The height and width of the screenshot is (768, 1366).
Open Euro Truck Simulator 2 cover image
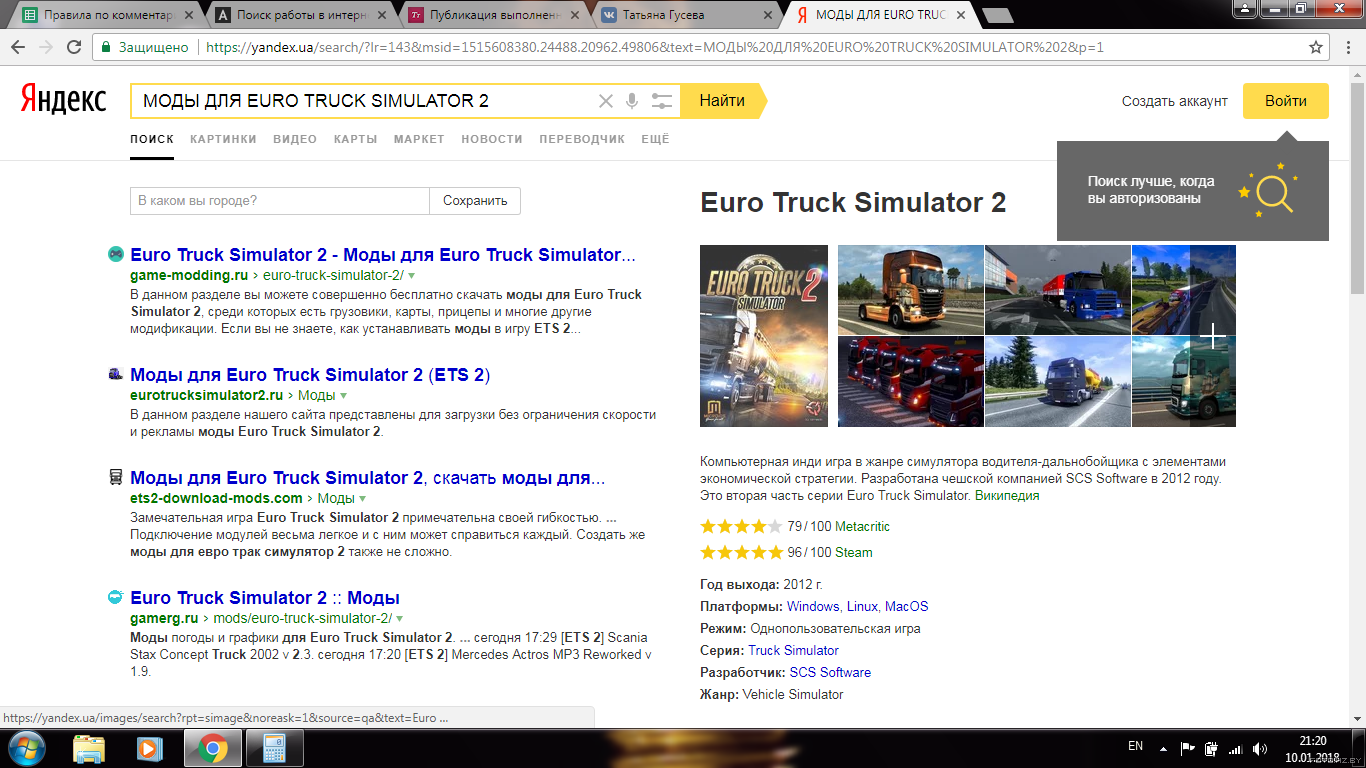(764, 336)
